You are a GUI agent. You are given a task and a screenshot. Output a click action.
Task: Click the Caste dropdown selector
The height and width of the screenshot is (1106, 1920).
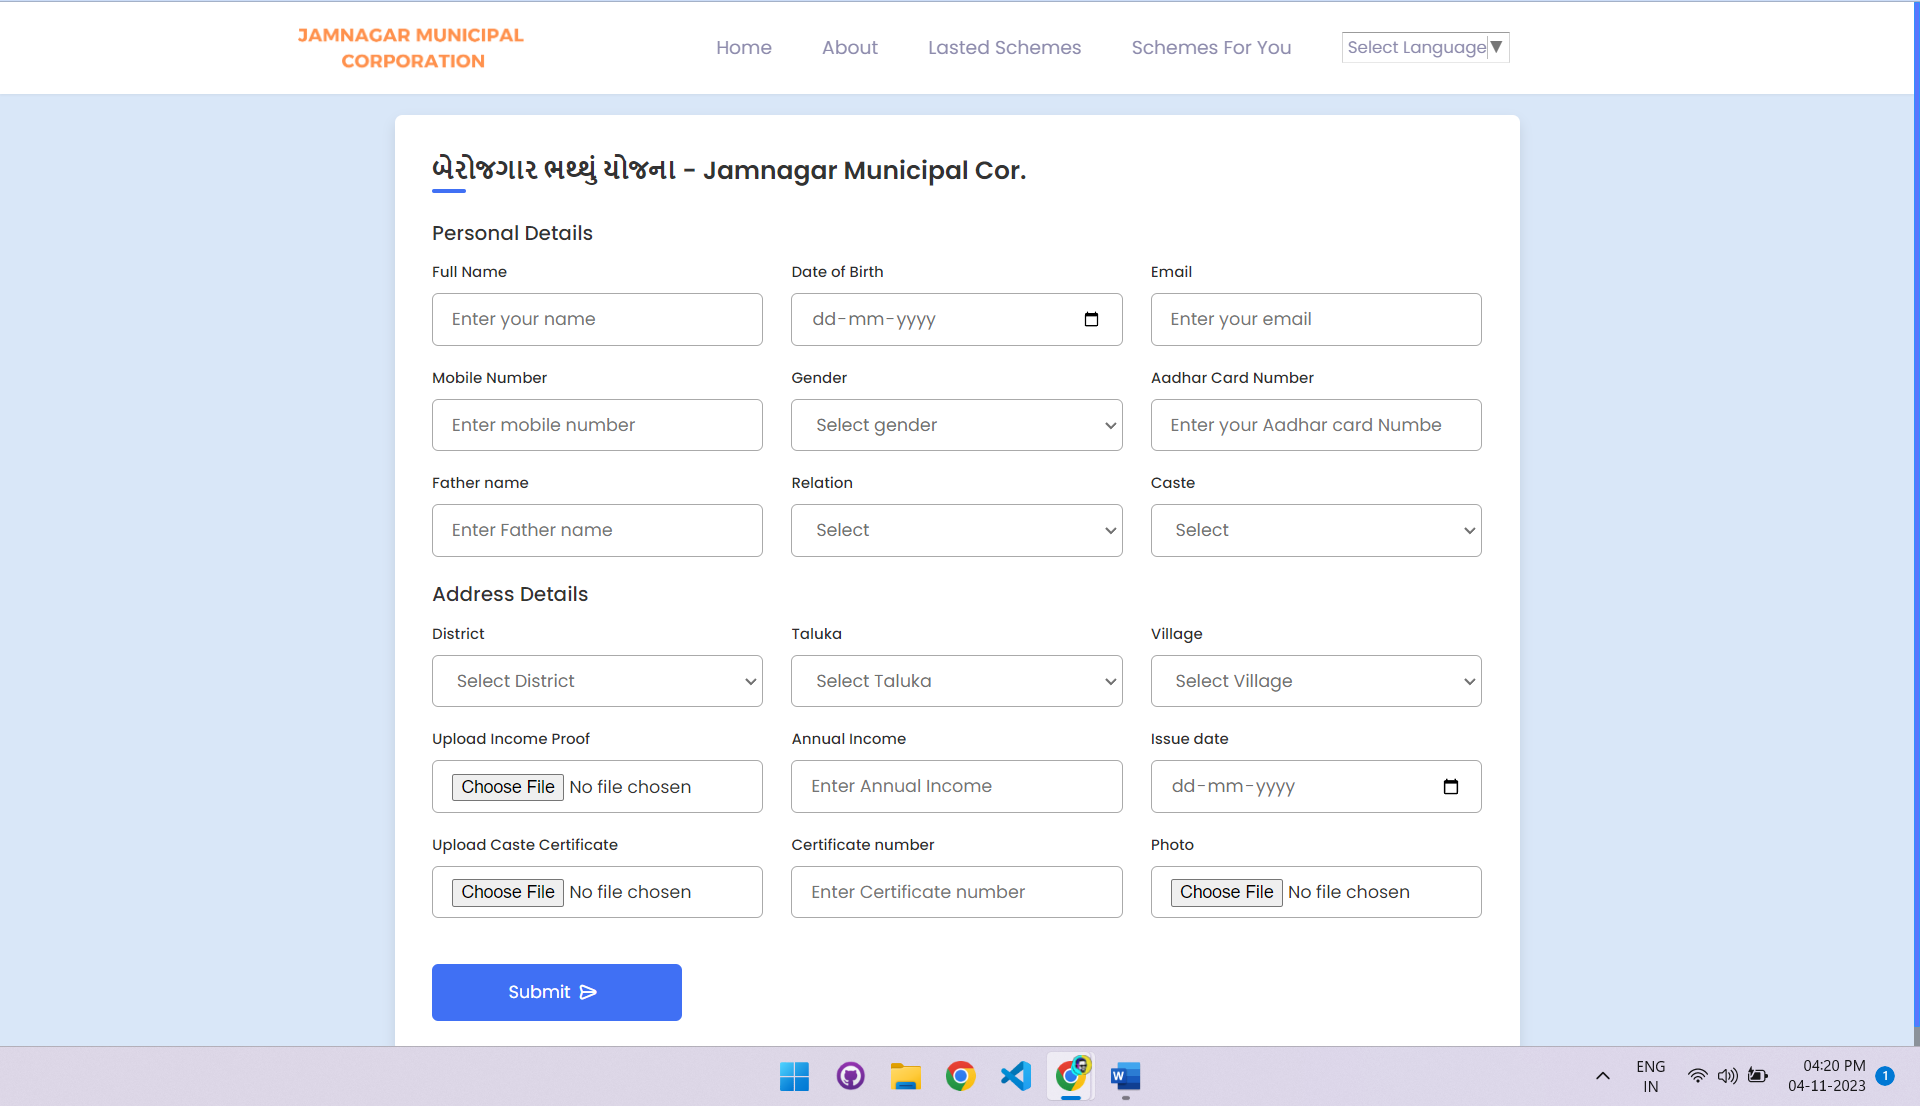point(1315,530)
